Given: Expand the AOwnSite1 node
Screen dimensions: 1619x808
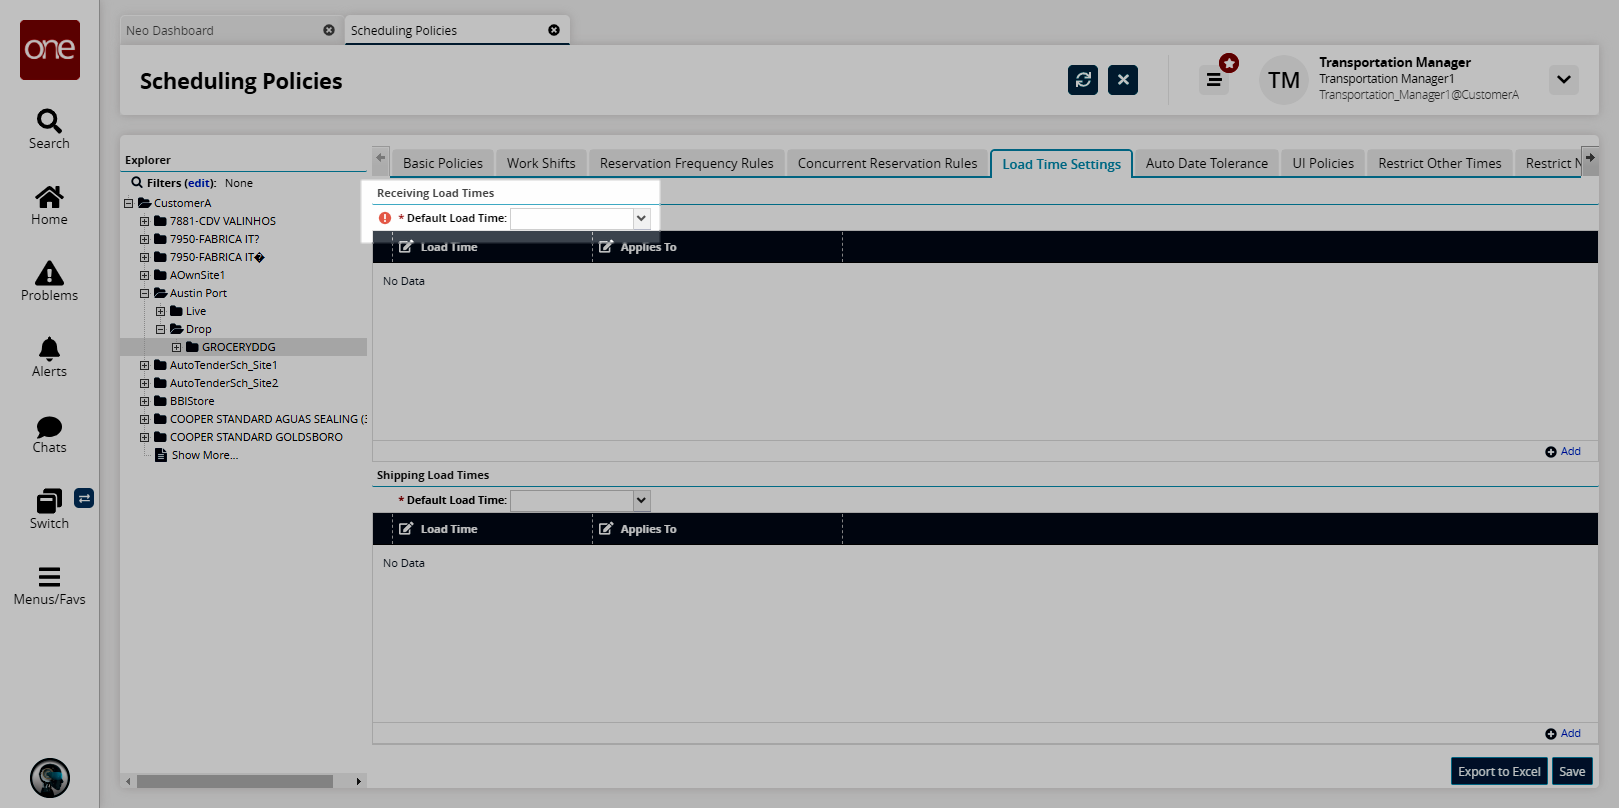Looking at the screenshot, I should click(x=144, y=275).
